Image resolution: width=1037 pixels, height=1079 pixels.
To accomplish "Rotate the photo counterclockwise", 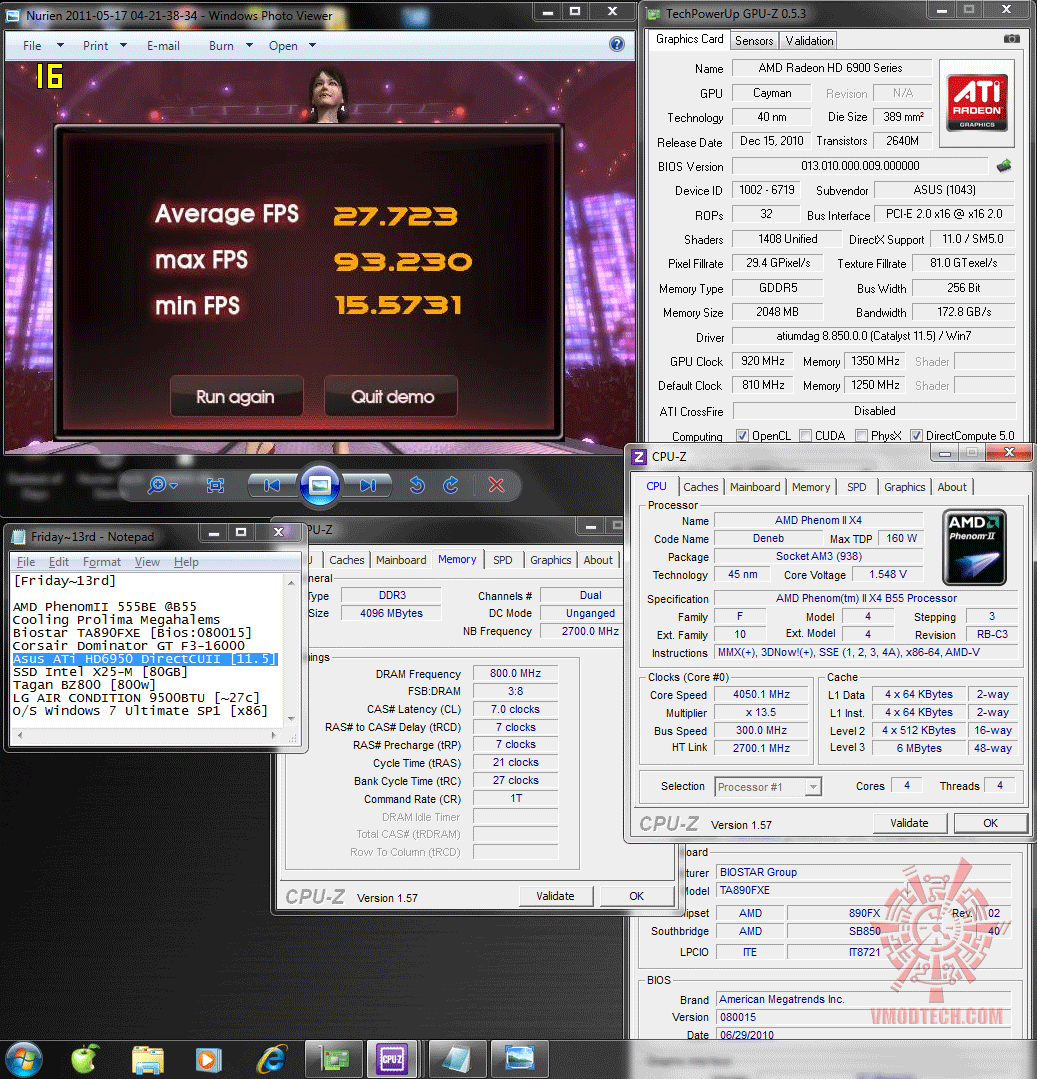I will pyautogui.click(x=417, y=485).
